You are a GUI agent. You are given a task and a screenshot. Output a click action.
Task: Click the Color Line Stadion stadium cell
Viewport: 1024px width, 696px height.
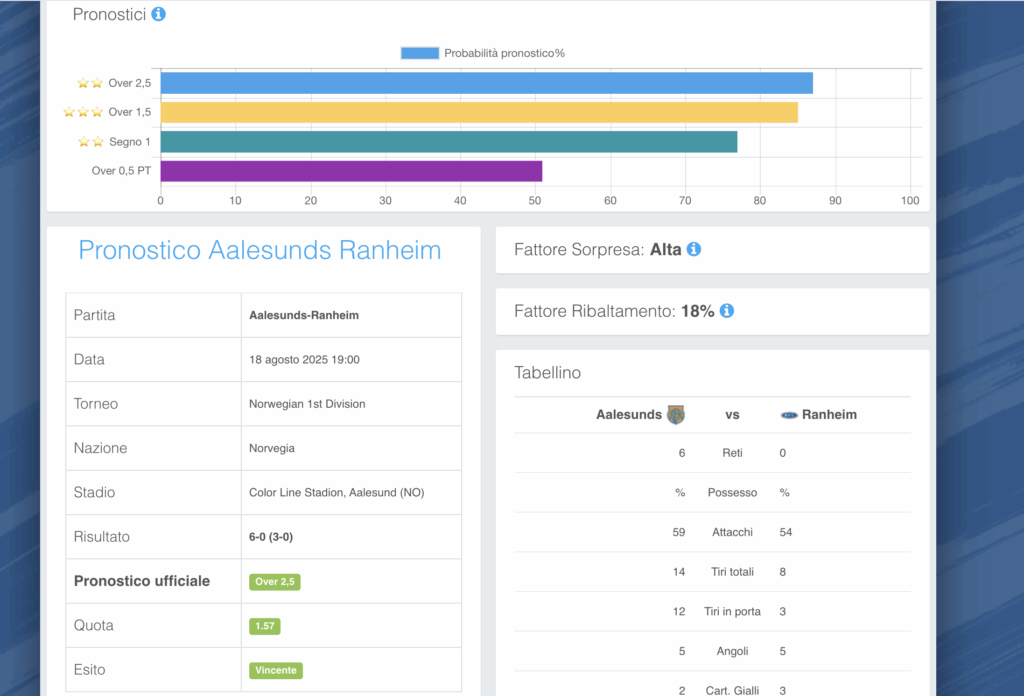click(x=351, y=493)
